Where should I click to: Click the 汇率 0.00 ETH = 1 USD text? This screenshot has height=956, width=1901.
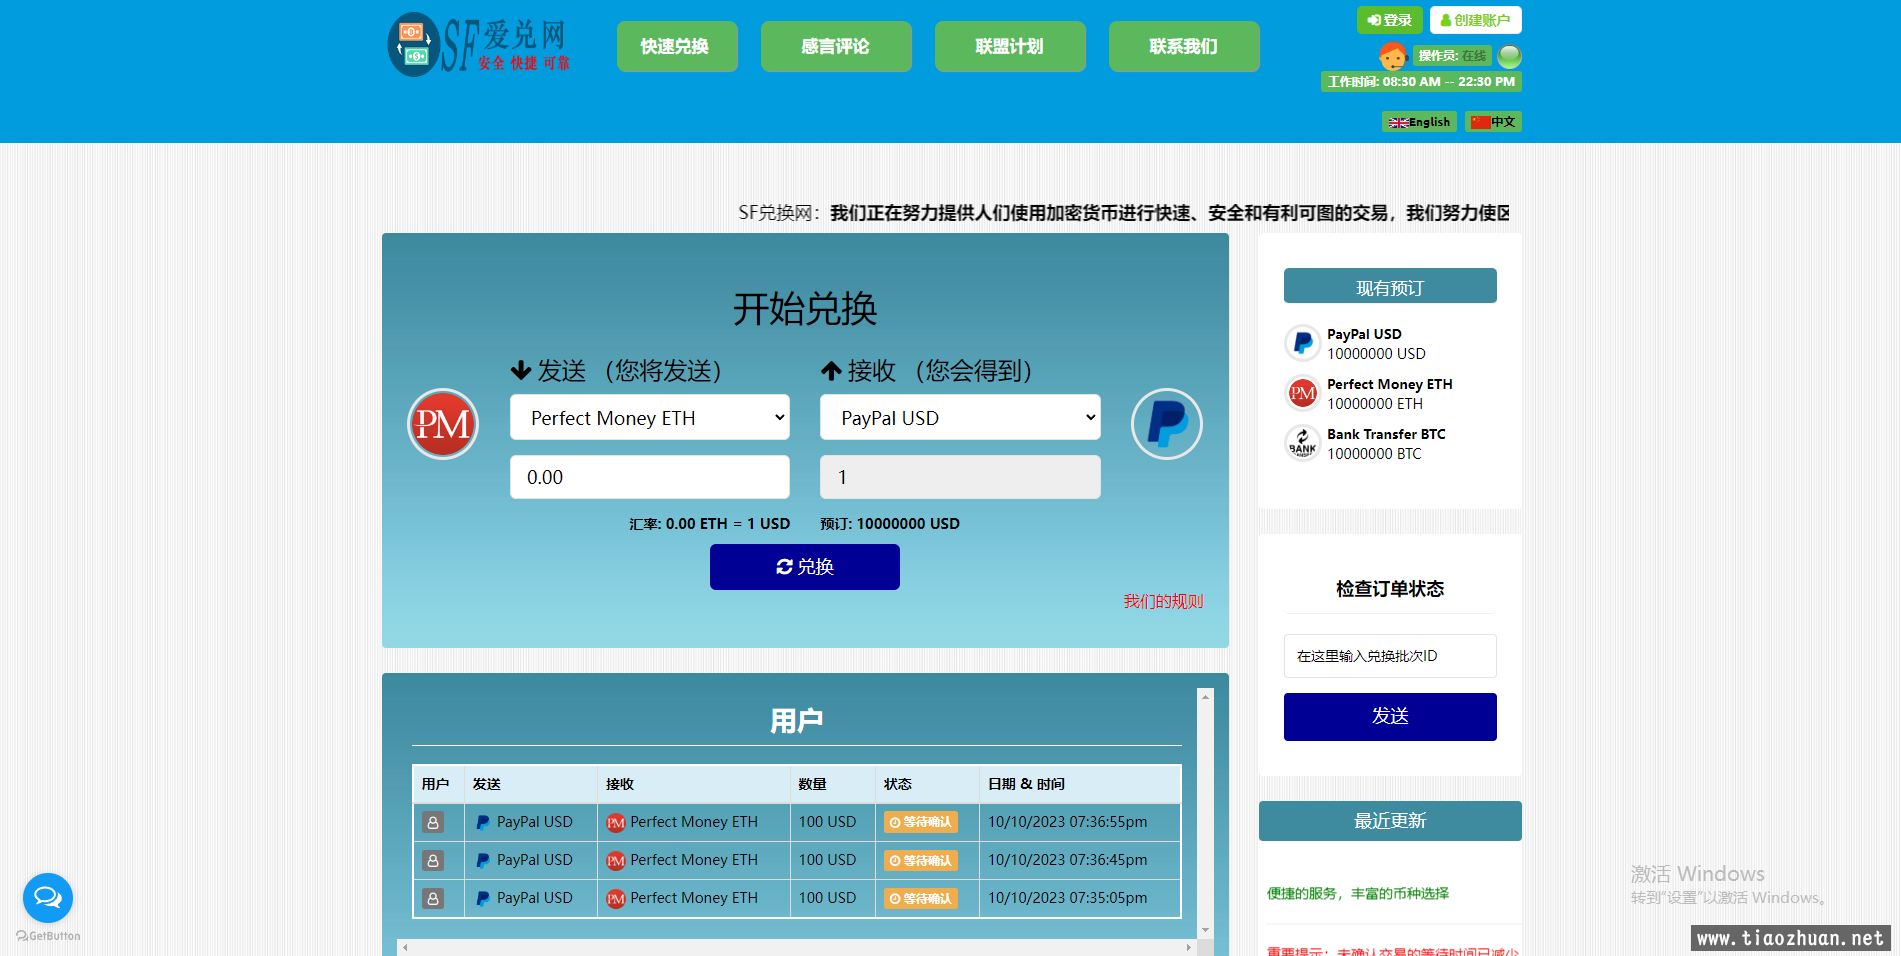709,524
